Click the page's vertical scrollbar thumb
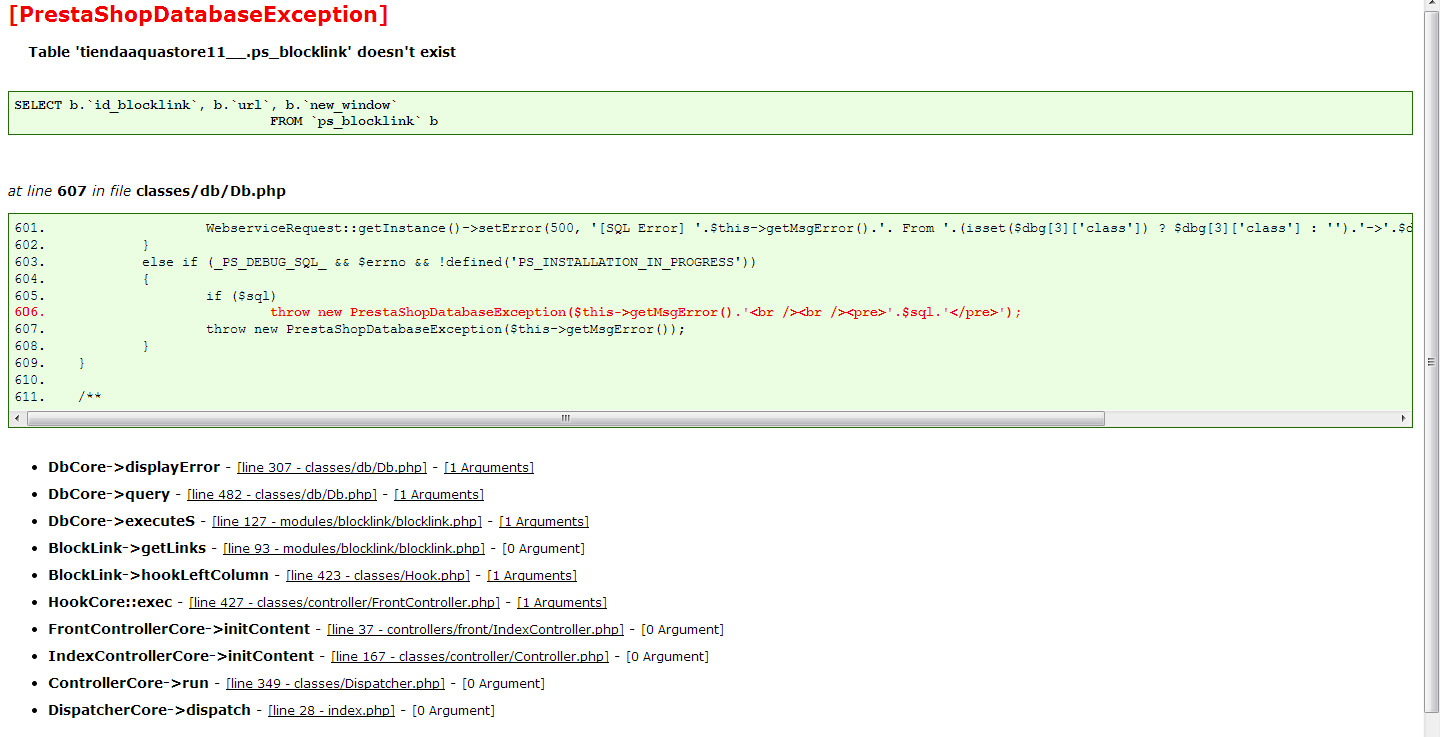The width and height of the screenshot is (1440, 737). point(1431,362)
